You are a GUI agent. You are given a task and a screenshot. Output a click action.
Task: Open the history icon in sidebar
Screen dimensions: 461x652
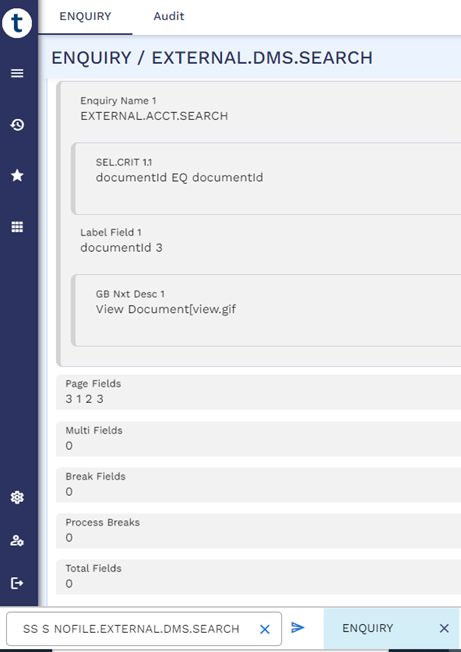coord(17,125)
